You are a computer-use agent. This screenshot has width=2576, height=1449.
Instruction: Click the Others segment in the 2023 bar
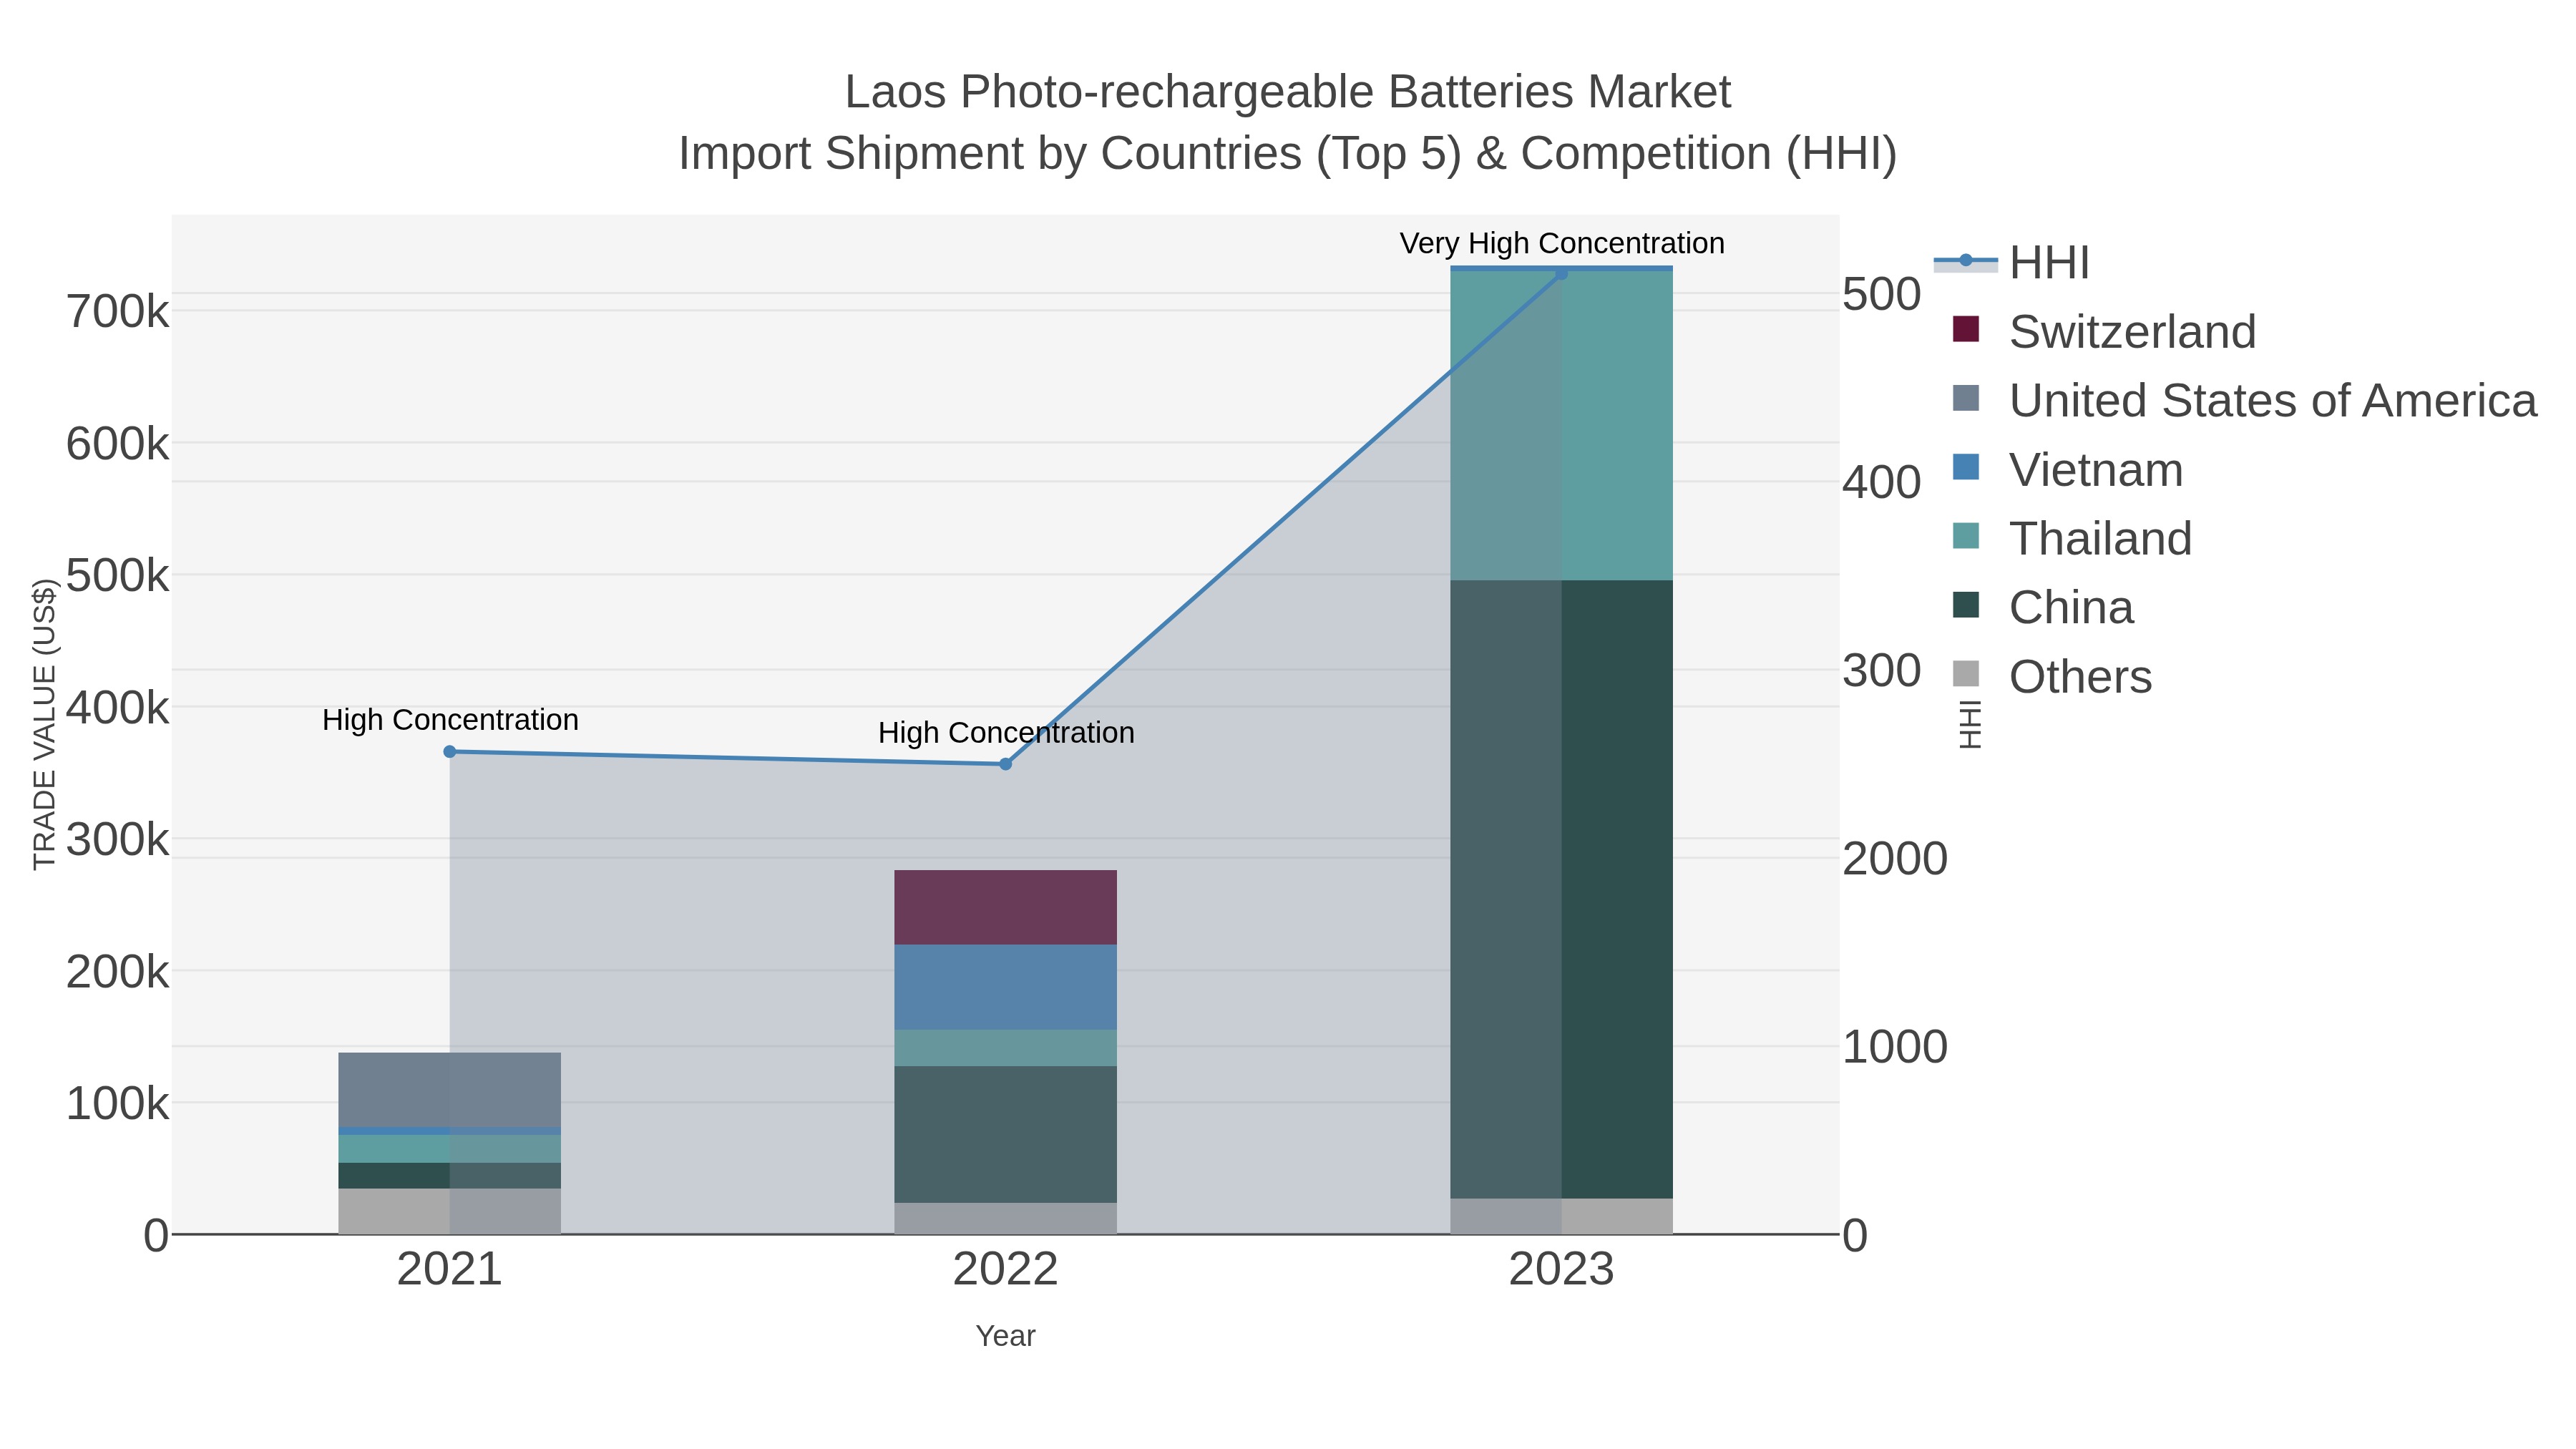1562,1217
